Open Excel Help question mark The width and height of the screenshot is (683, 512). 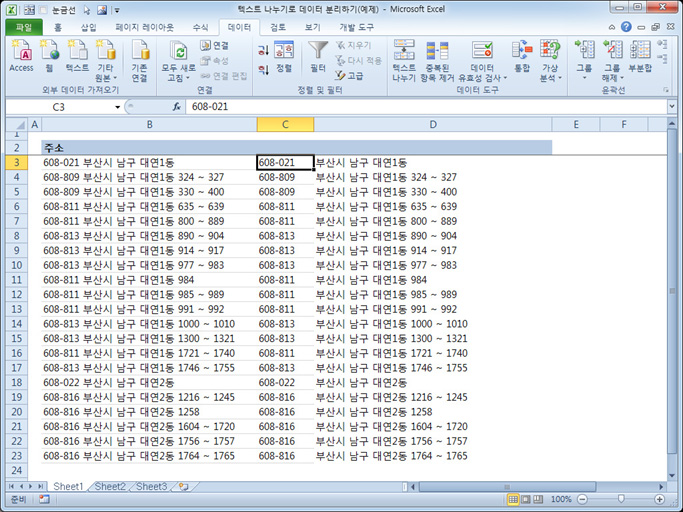click(x=626, y=27)
